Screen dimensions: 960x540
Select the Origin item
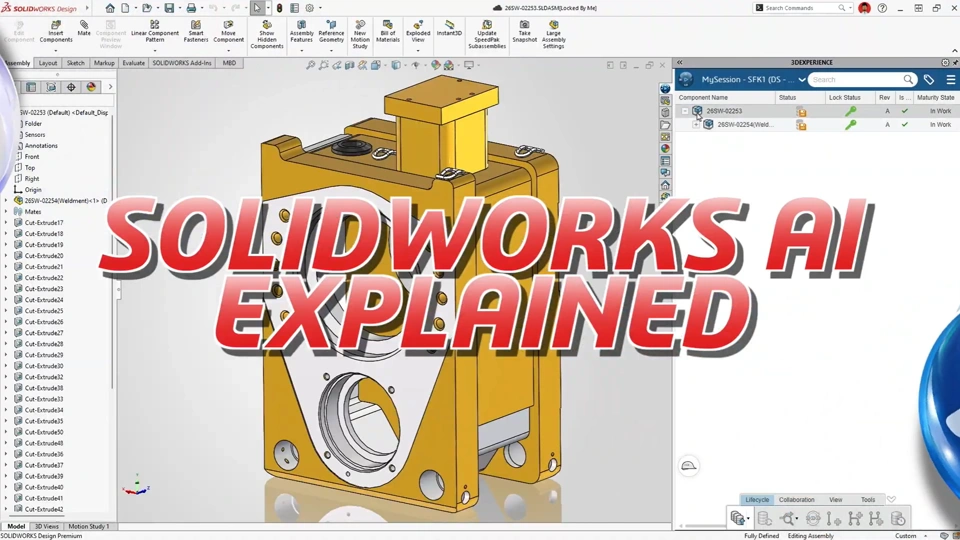coord(33,190)
